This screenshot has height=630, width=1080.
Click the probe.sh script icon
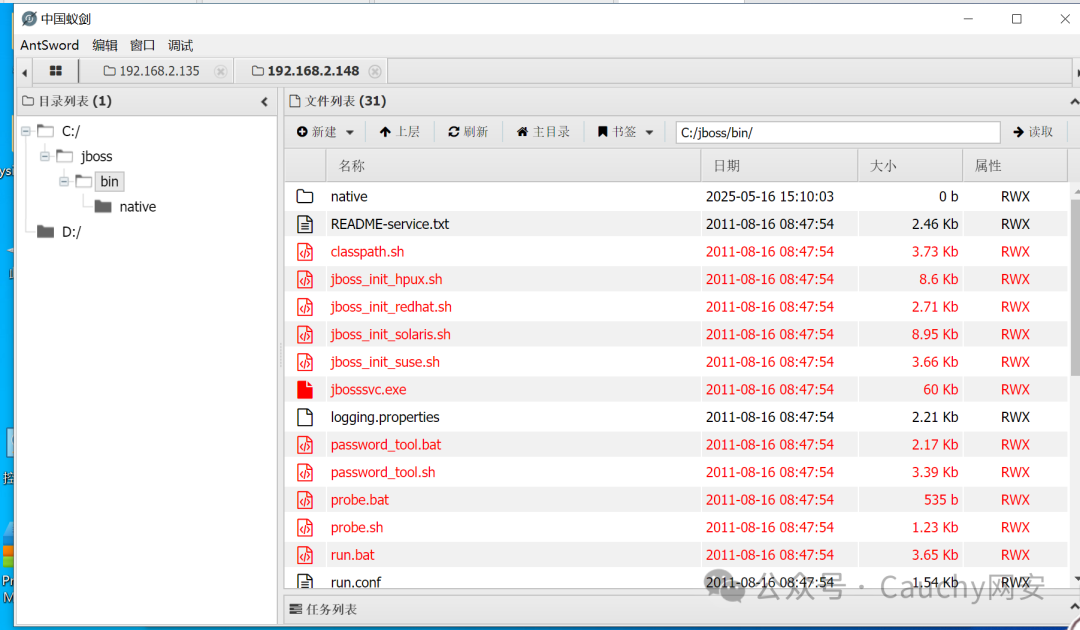click(305, 527)
